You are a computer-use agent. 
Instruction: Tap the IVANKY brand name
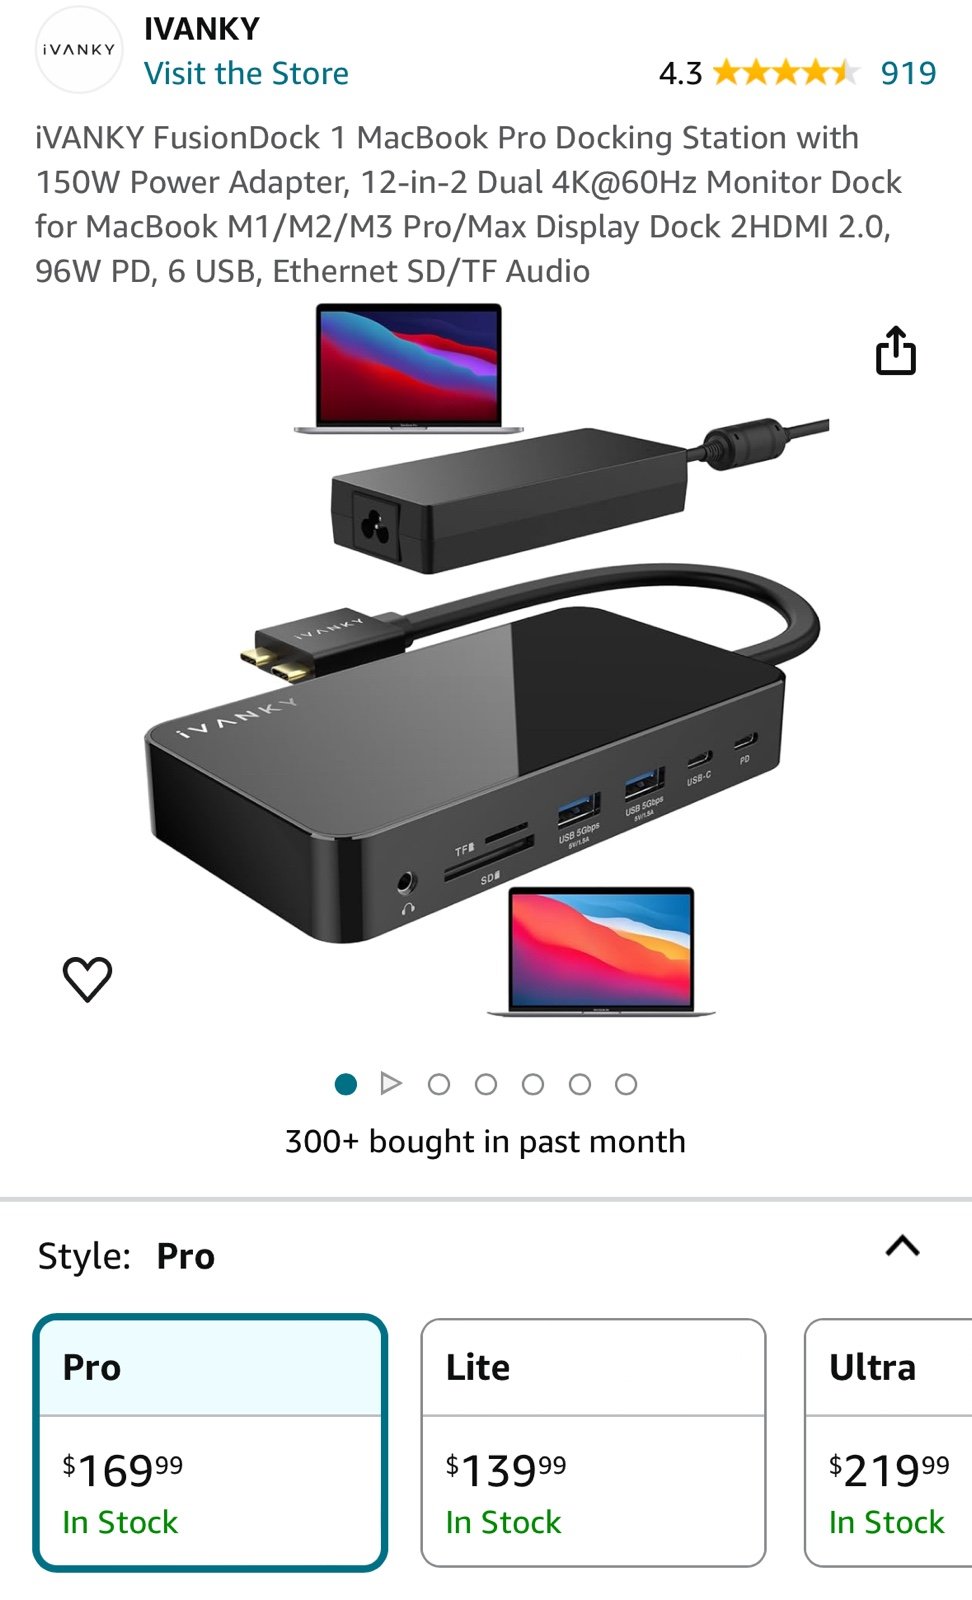(202, 28)
